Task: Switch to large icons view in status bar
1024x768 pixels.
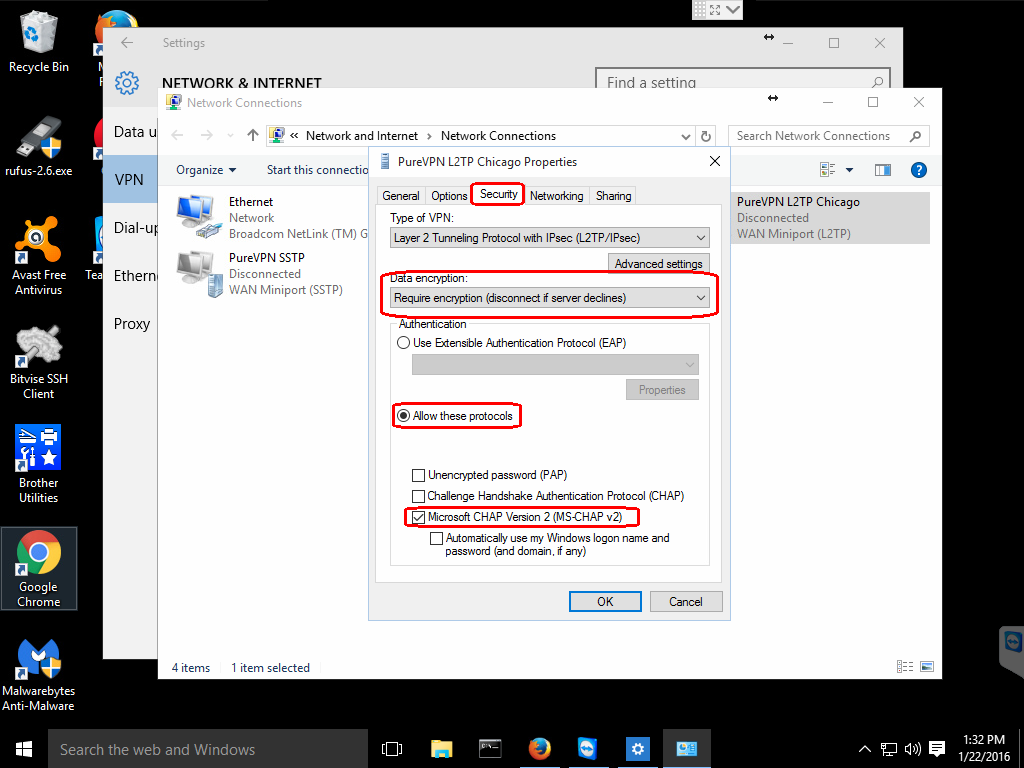Action: point(927,667)
